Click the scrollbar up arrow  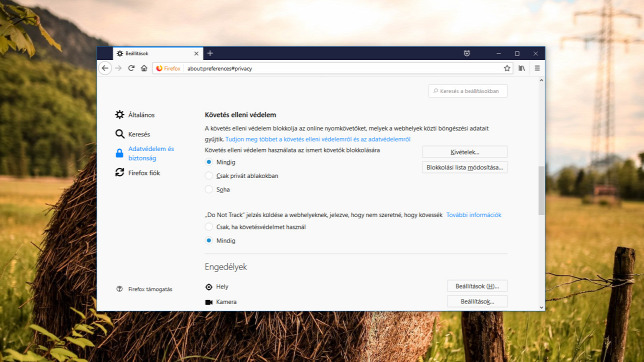[x=541, y=81]
